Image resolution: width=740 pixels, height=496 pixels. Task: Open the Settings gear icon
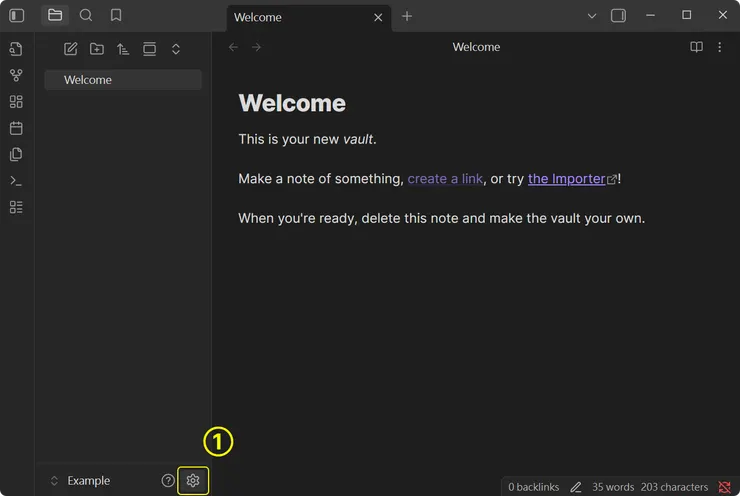[193, 481]
